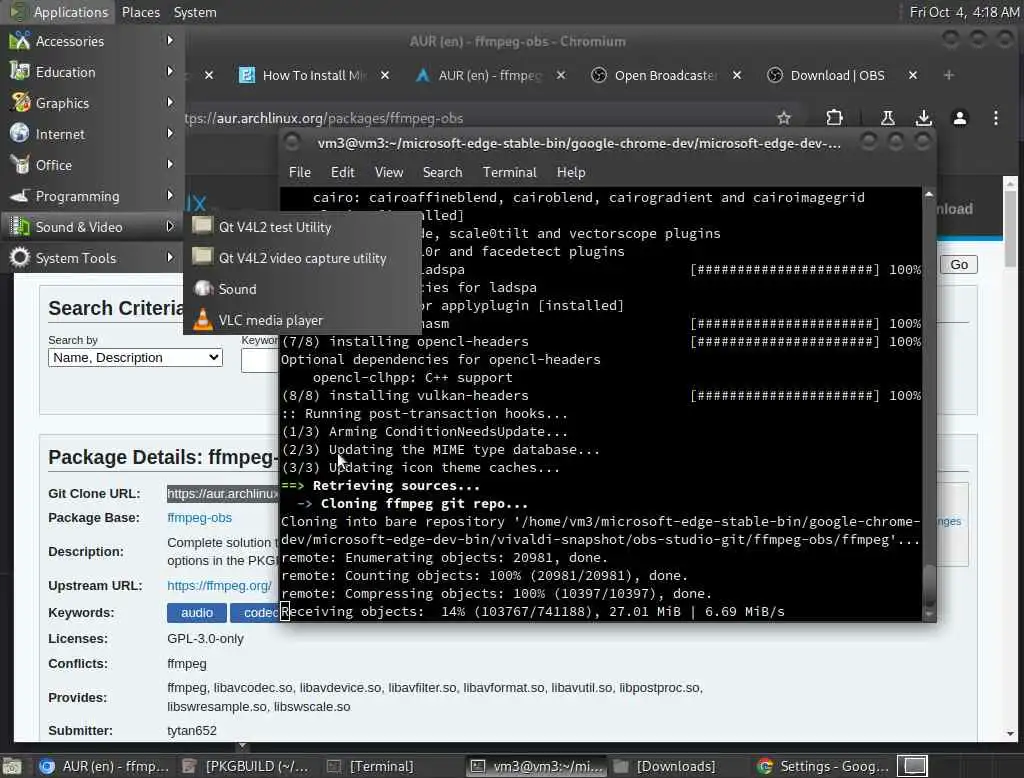Open the Education category icon
The width and height of the screenshot is (1024, 778).
coord(20,71)
